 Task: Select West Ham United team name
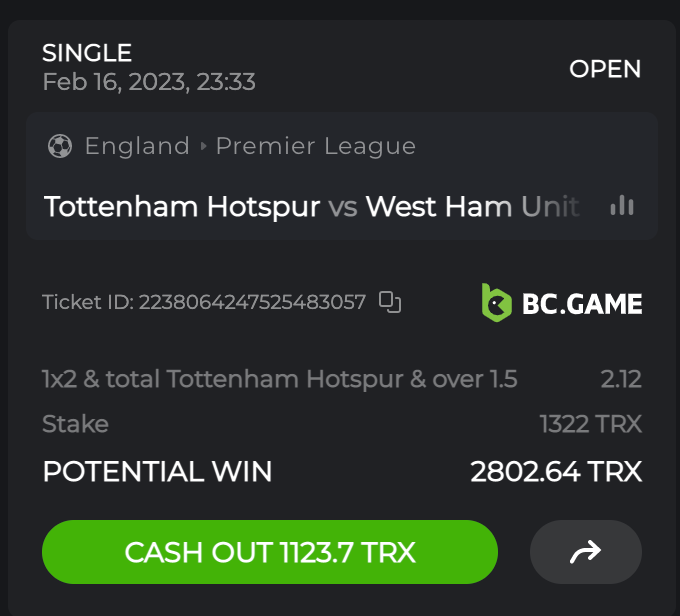pos(472,206)
